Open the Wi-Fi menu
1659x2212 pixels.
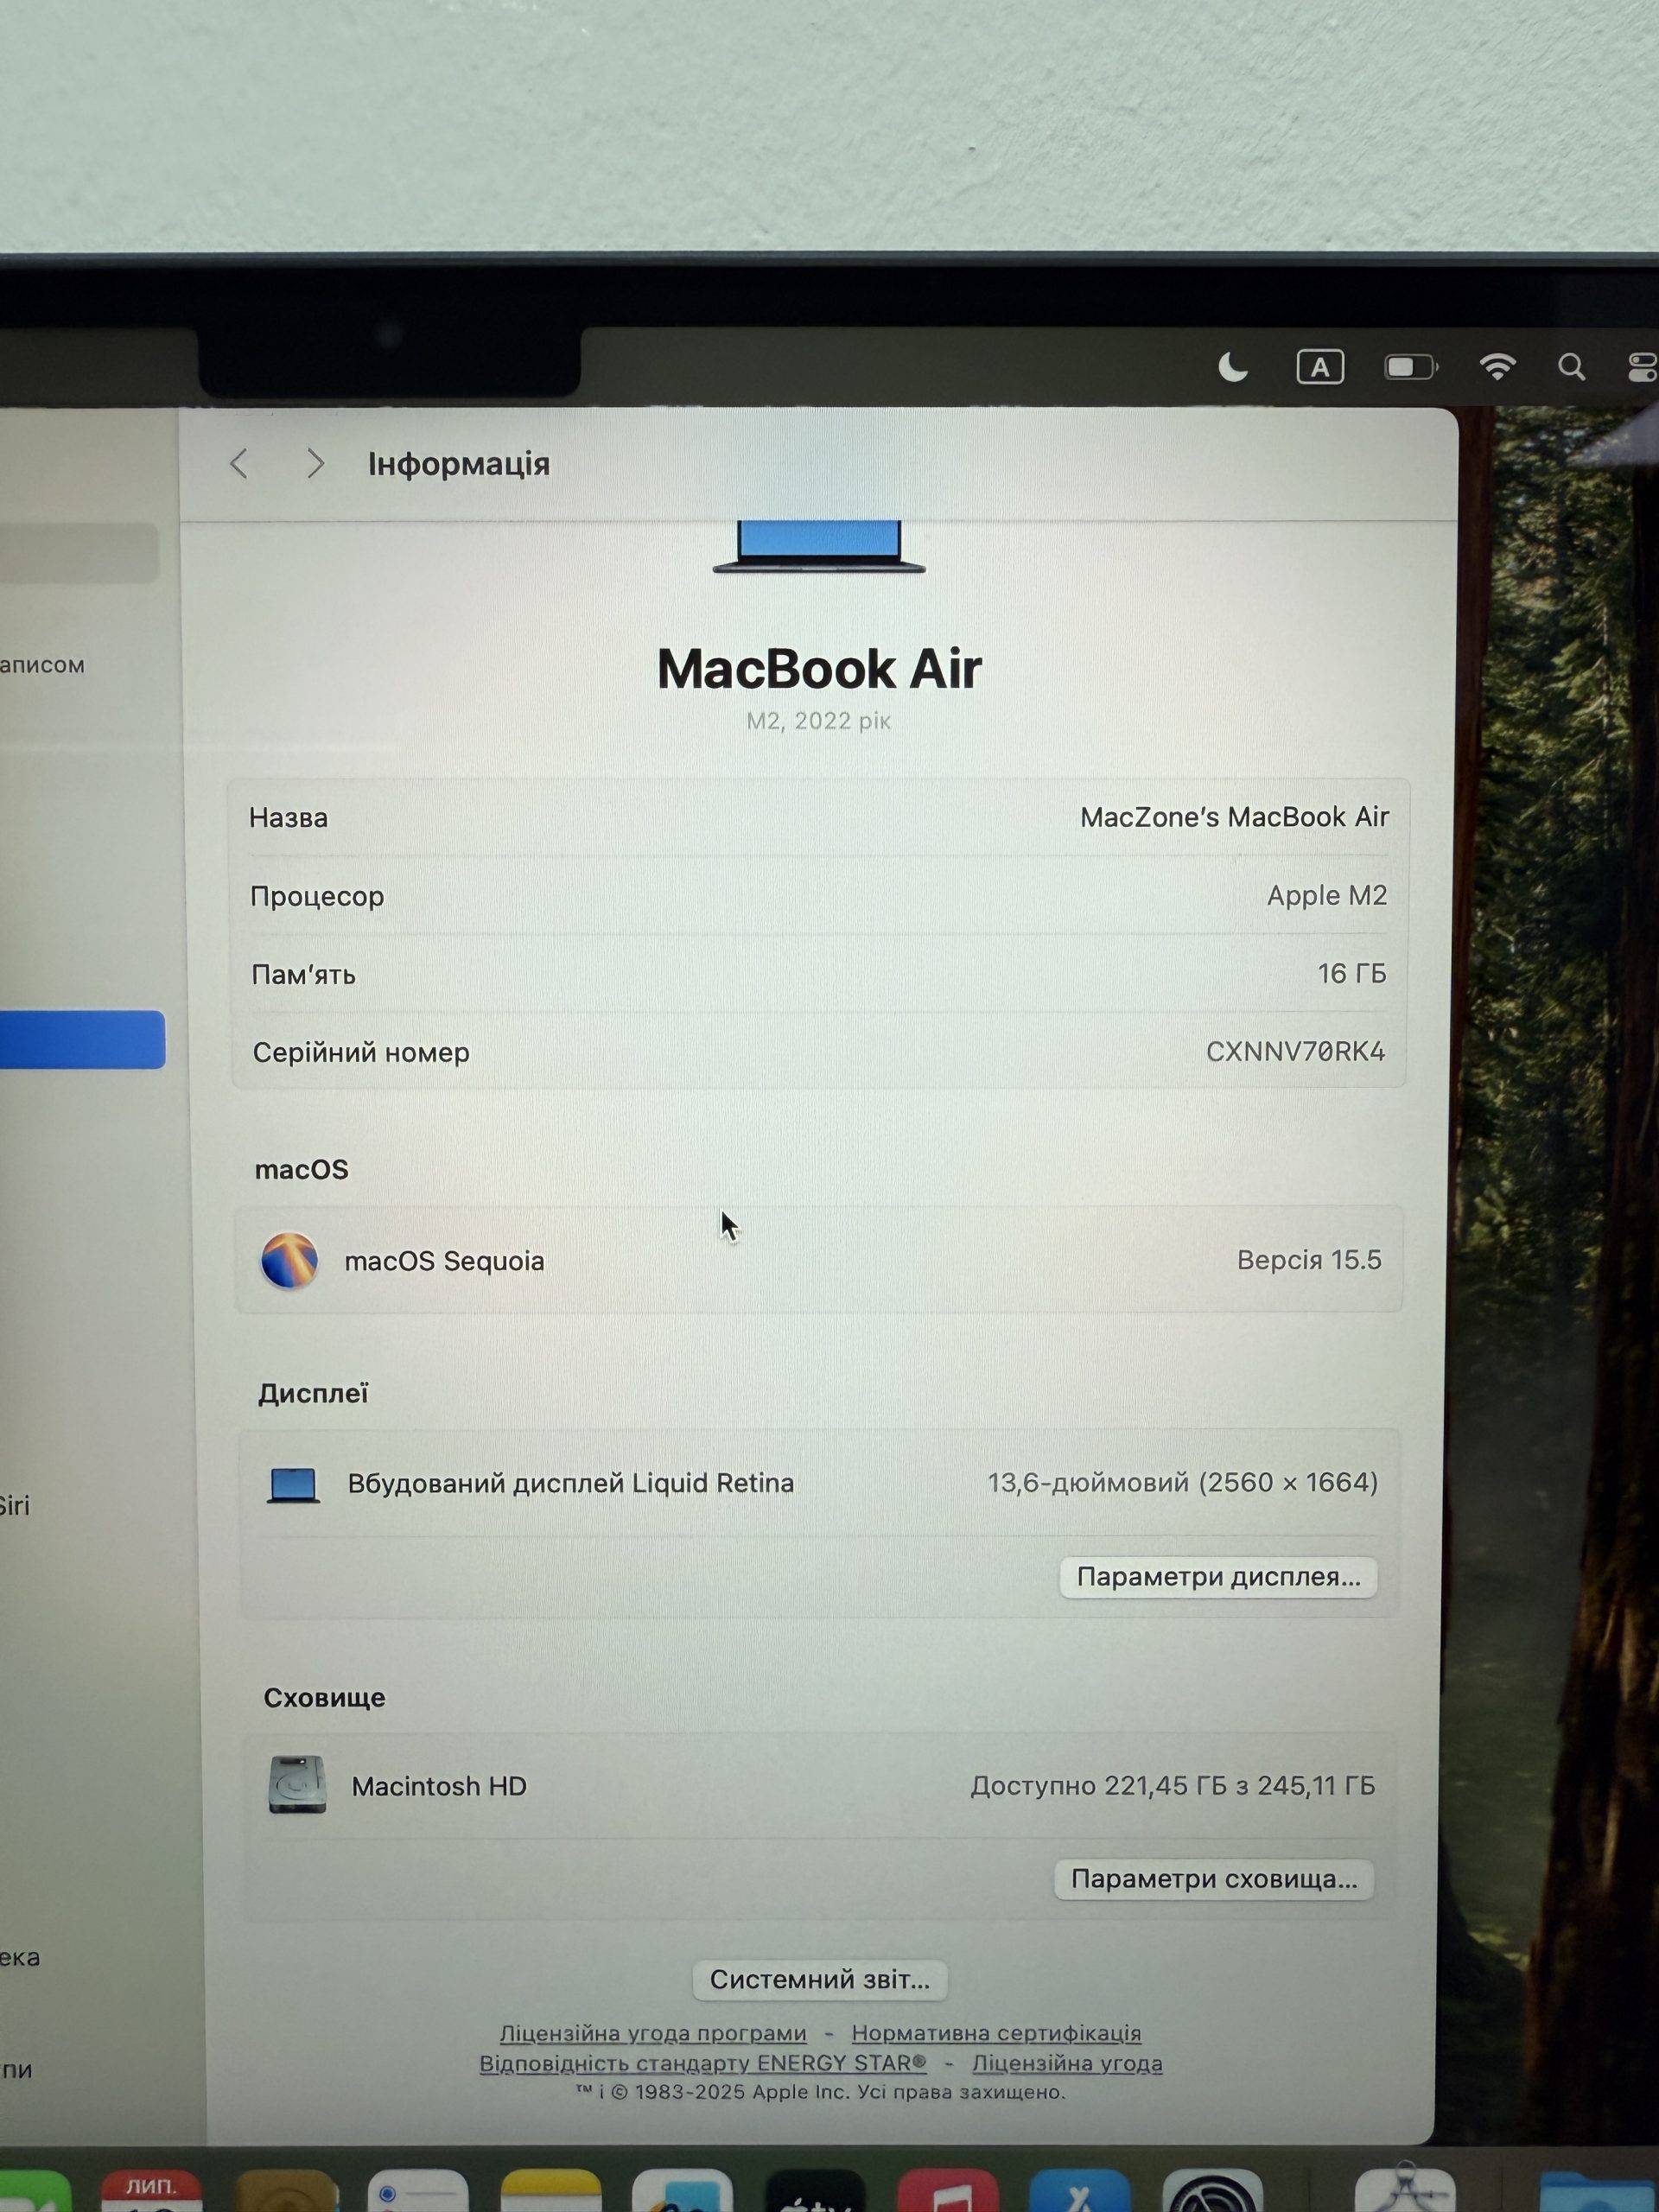[x=1497, y=367]
